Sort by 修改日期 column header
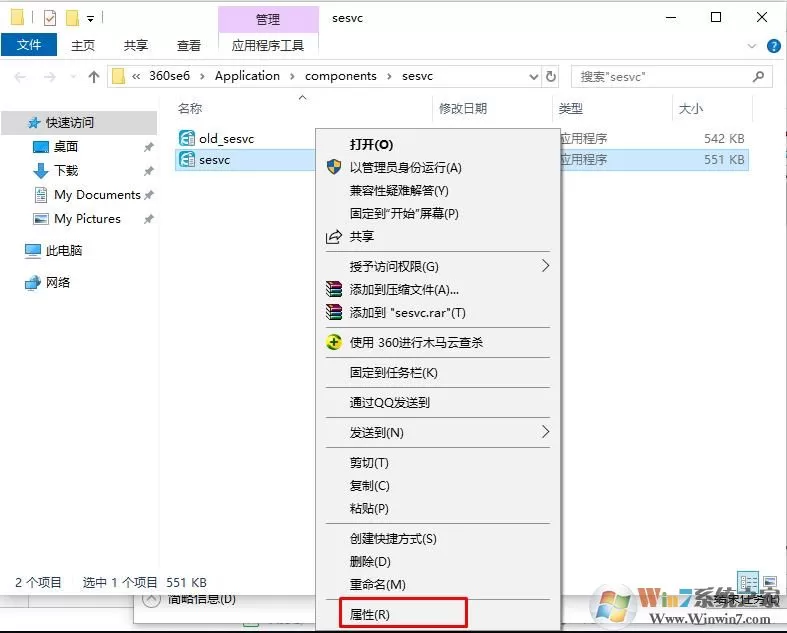 tap(463, 108)
